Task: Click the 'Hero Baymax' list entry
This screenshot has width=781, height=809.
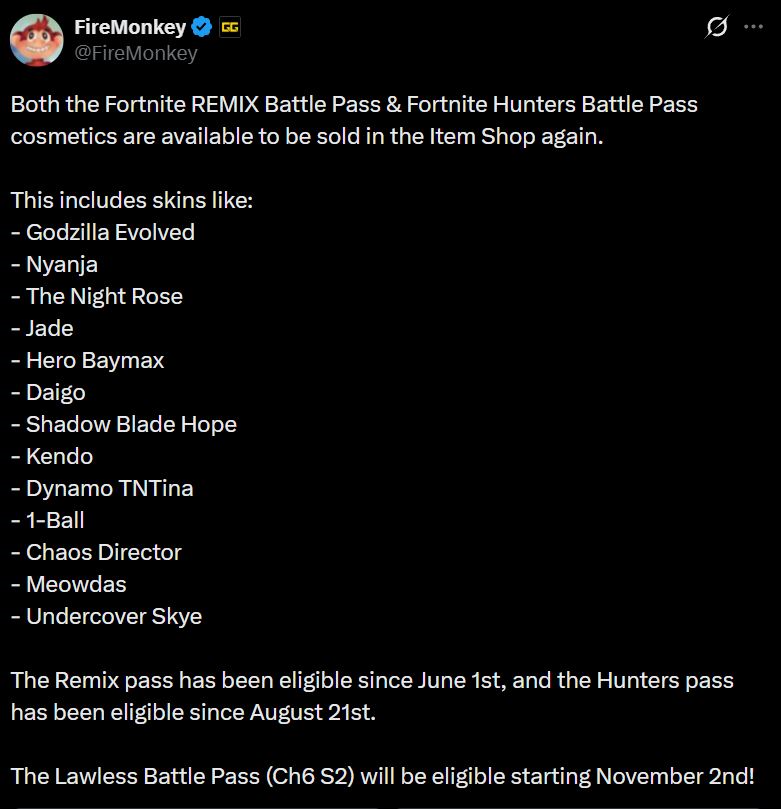Action: point(87,361)
